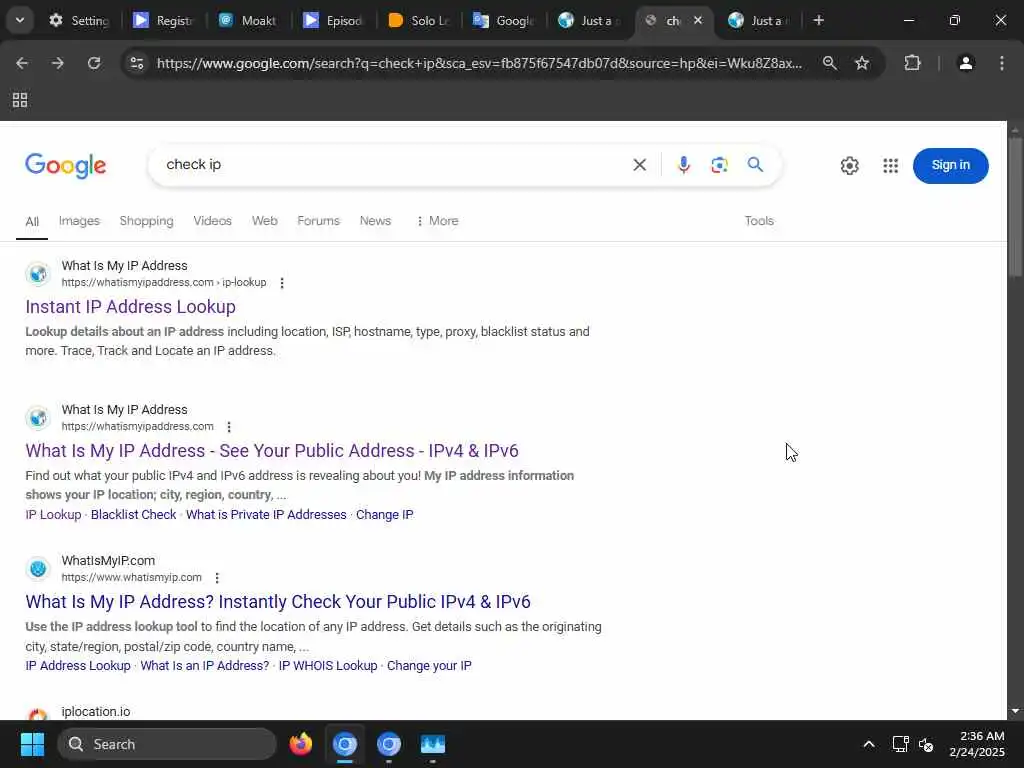
Task: Start search by voice microphone
Action: click(x=683, y=165)
